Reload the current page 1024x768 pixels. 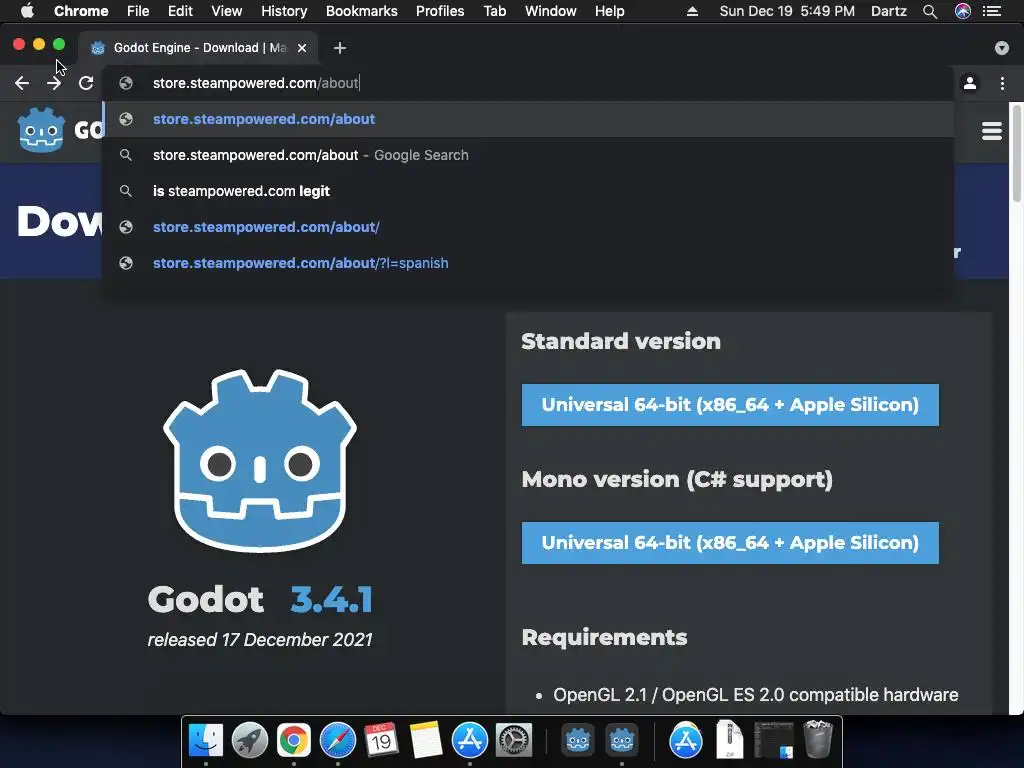point(86,83)
